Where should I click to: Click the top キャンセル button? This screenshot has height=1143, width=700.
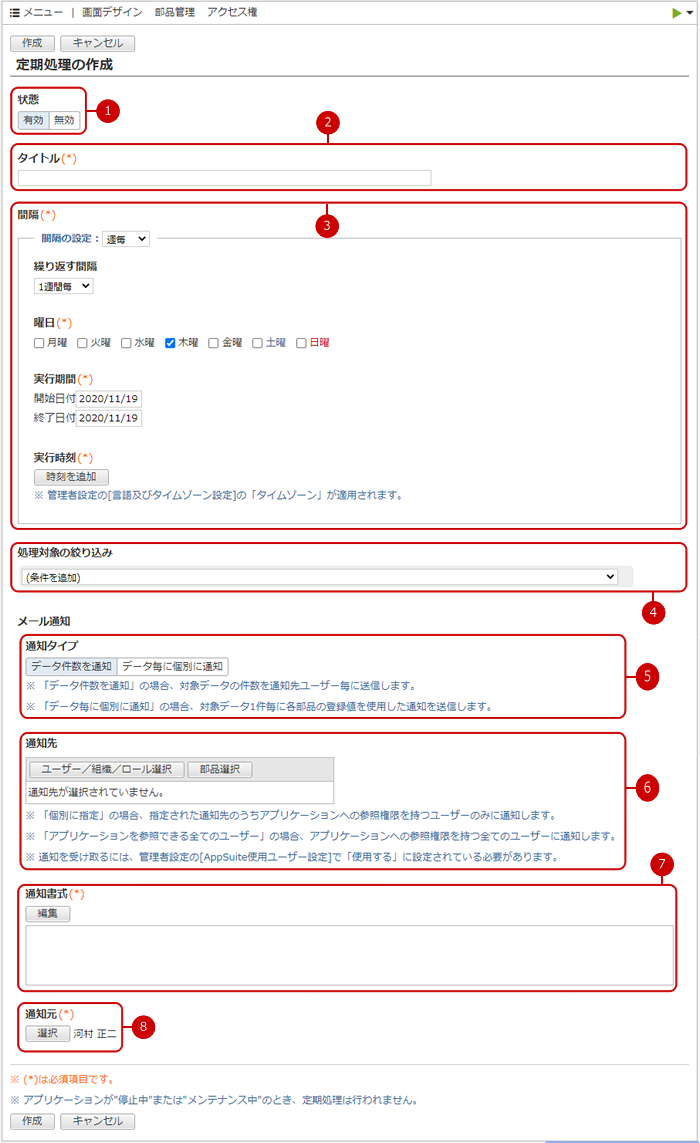(98, 43)
